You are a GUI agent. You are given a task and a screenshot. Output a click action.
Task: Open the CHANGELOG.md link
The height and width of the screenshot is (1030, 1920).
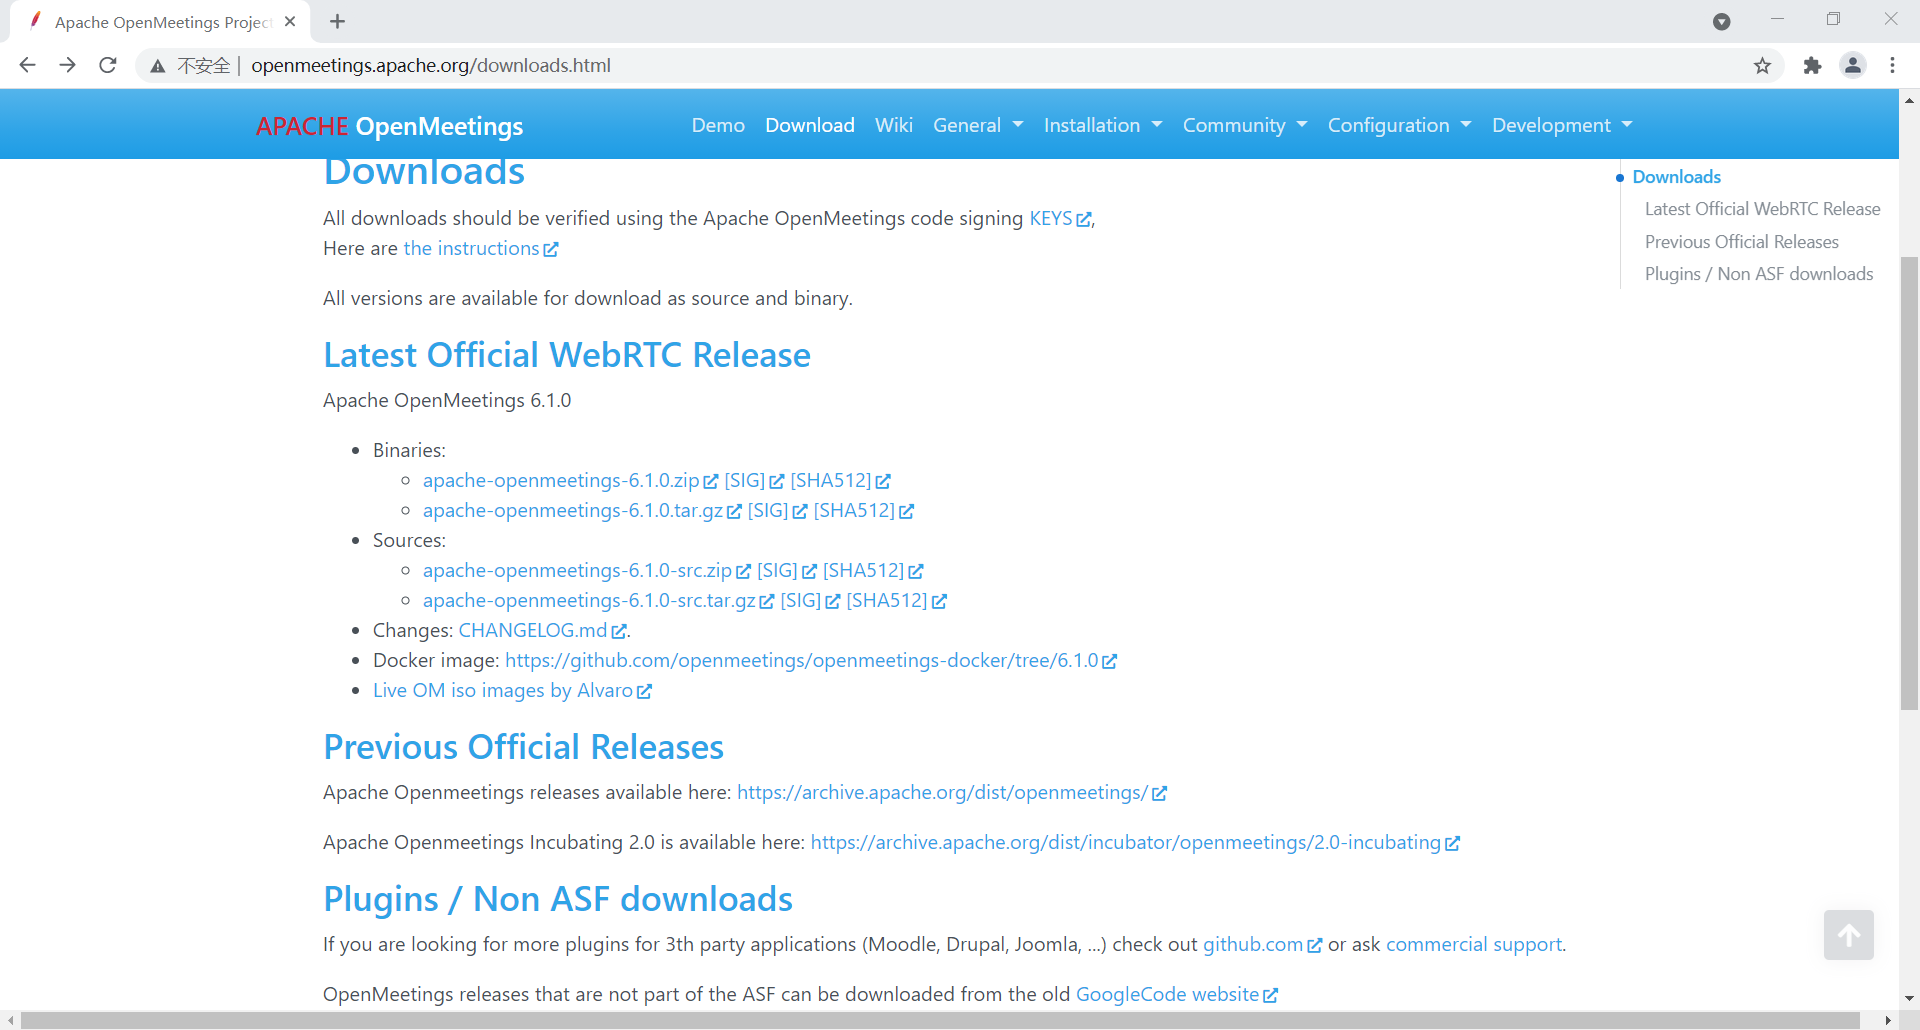pos(533,630)
